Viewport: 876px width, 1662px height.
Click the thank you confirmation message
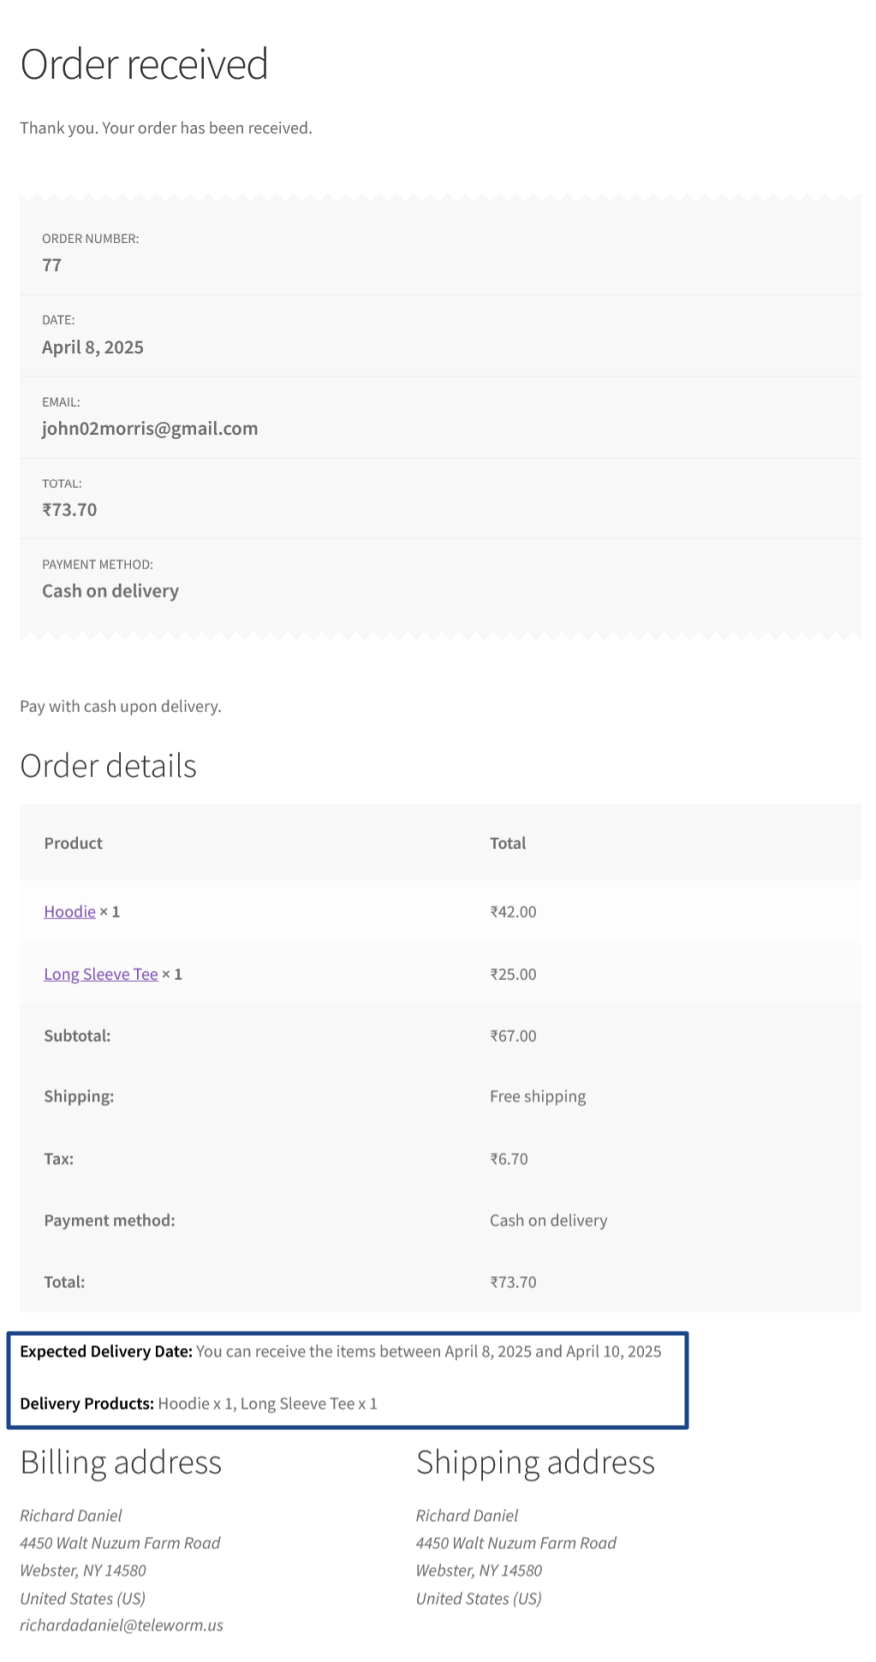point(166,128)
